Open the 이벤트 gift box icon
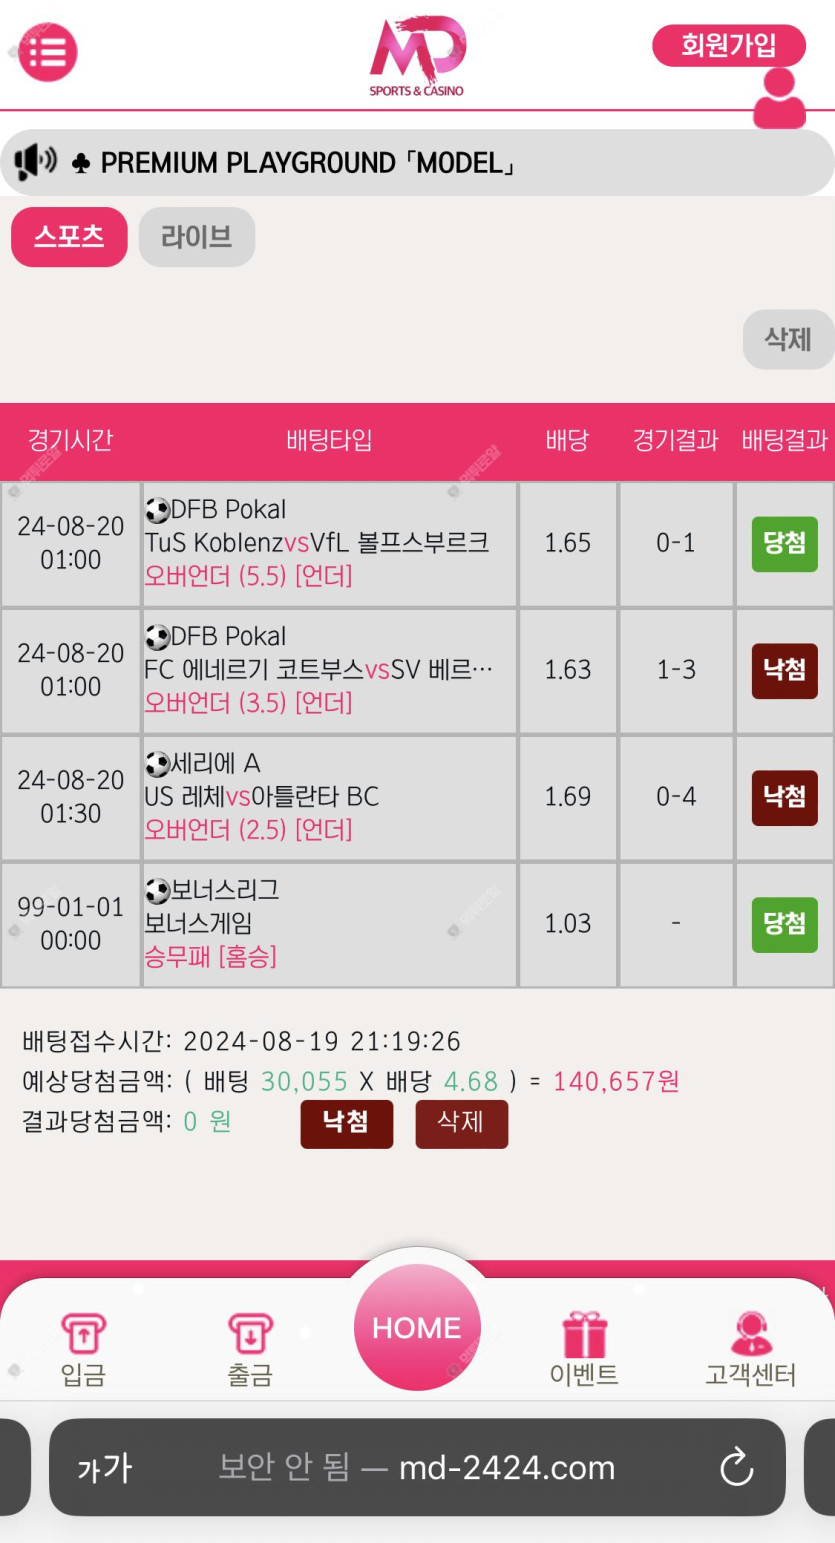Image resolution: width=835 pixels, height=1543 pixels. [x=585, y=1334]
